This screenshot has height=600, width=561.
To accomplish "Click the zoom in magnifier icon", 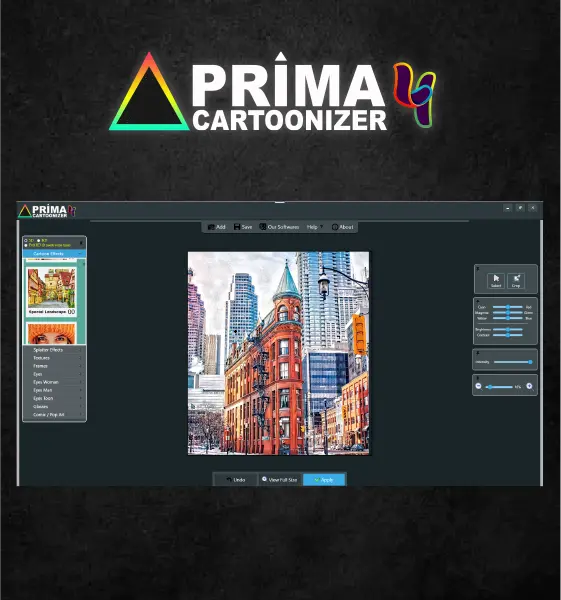I will [x=530, y=386].
